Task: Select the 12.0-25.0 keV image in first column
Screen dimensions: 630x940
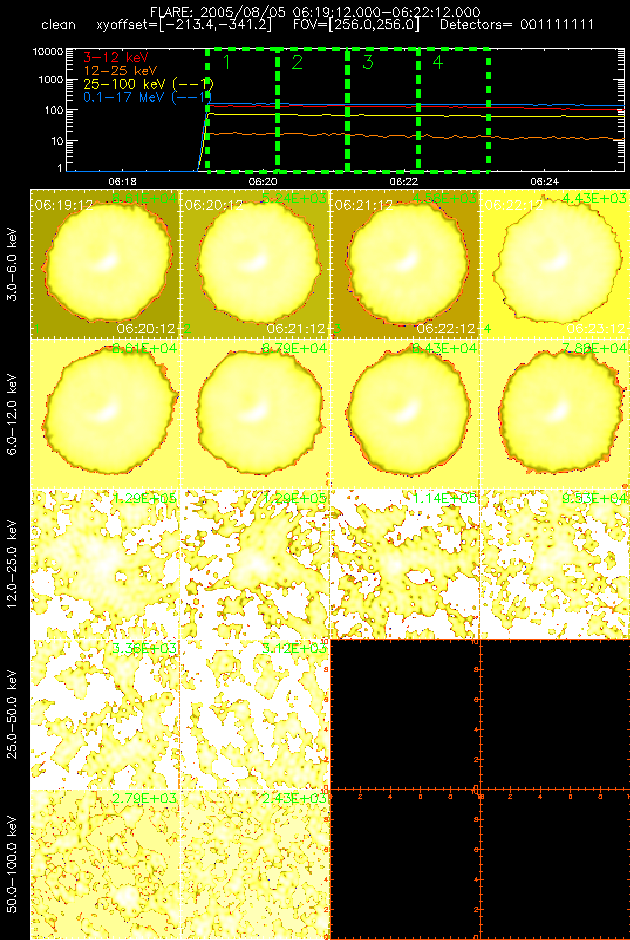Action: click(x=105, y=564)
